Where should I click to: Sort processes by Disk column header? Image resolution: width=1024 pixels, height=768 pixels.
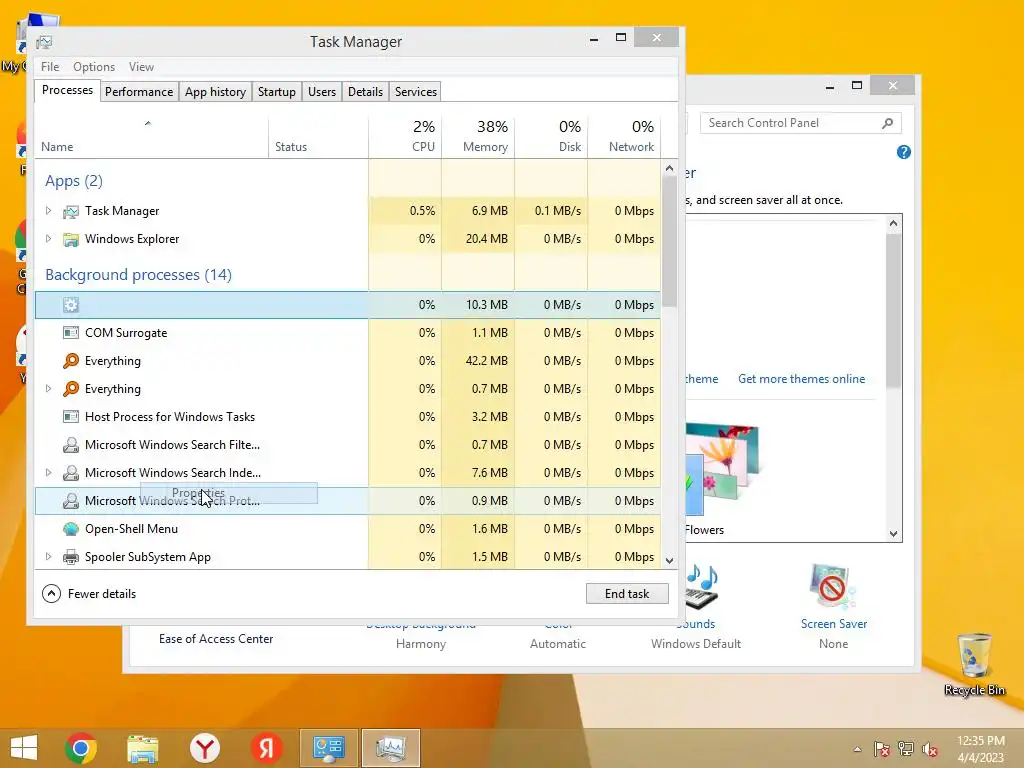[551, 137]
